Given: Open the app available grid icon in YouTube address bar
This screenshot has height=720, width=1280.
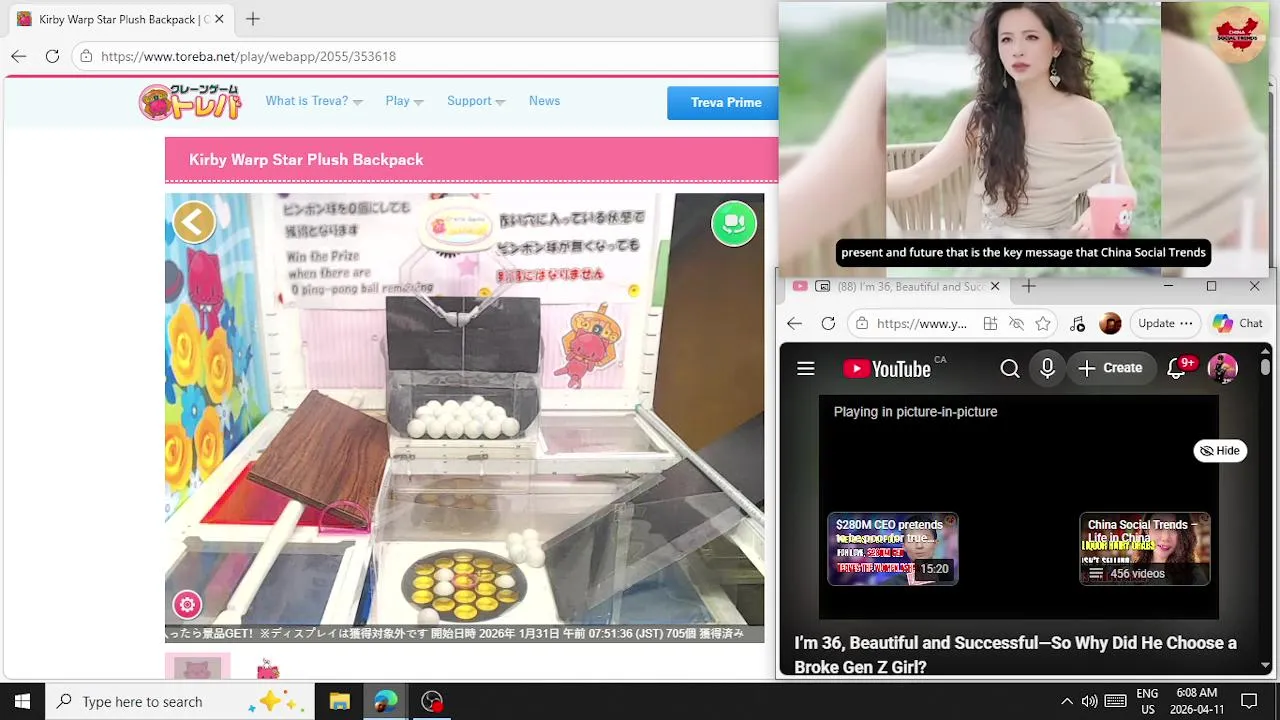Looking at the screenshot, I should pos(990,324).
